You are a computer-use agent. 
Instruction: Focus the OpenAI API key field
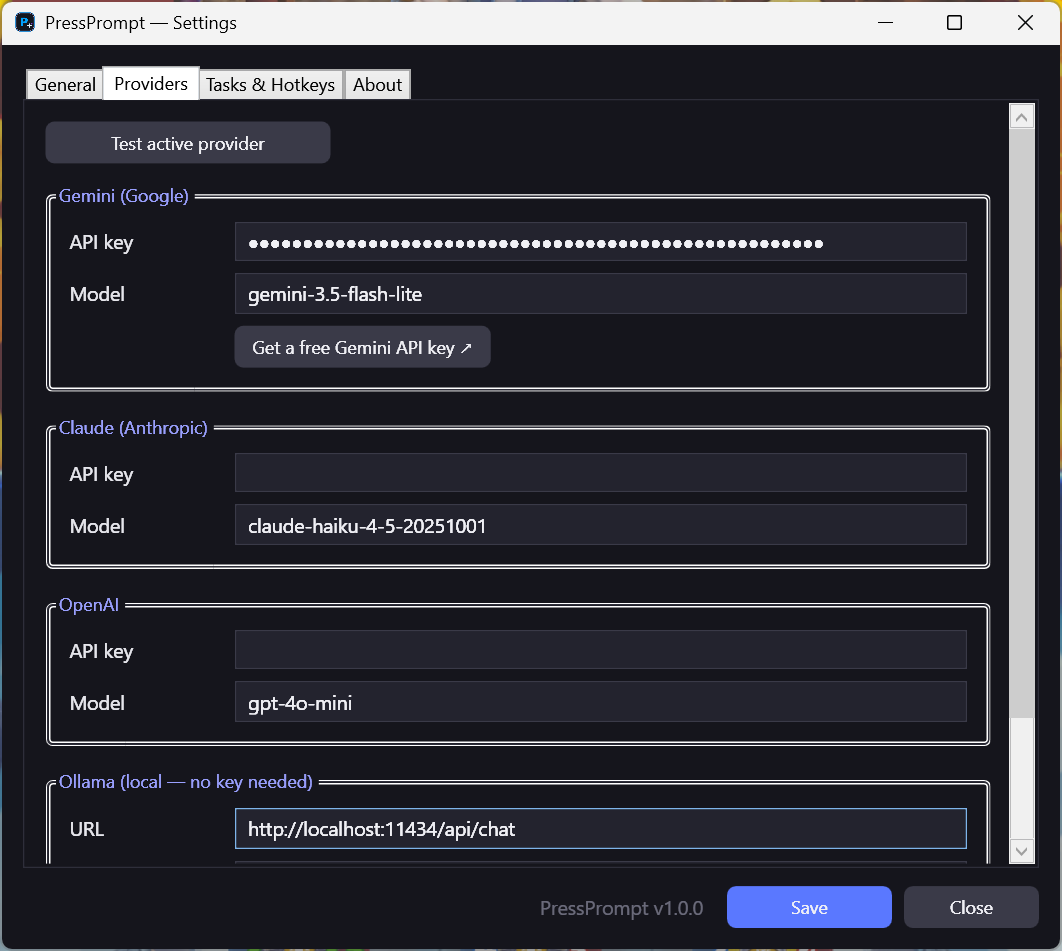(600, 650)
